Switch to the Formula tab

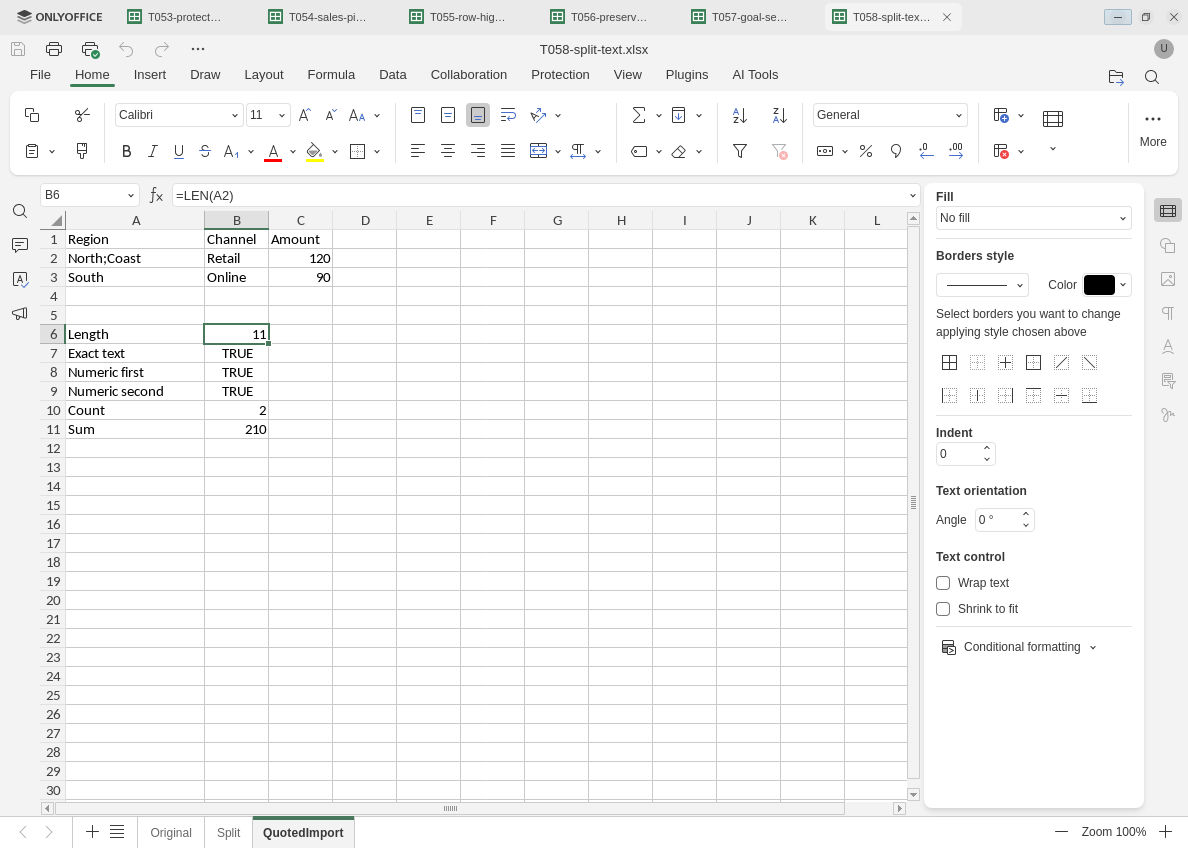pyautogui.click(x=331, y=75)
